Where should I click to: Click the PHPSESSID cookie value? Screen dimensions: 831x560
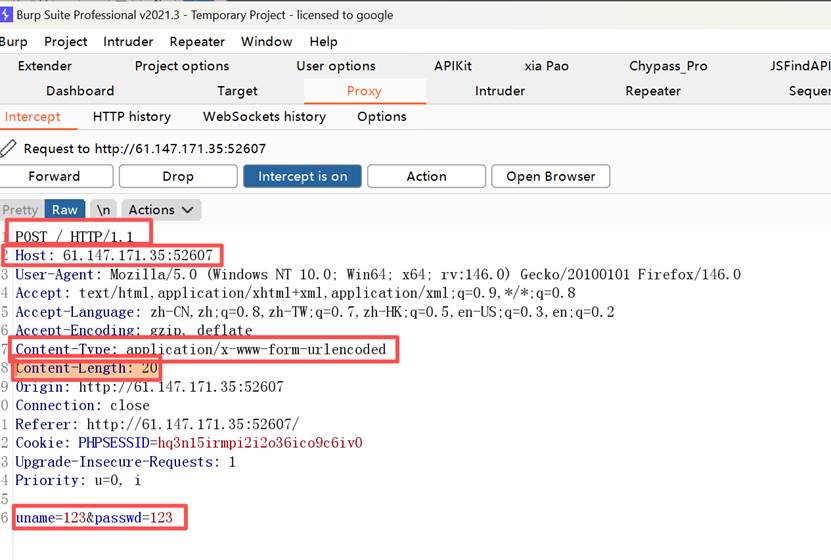pos(260,443)
